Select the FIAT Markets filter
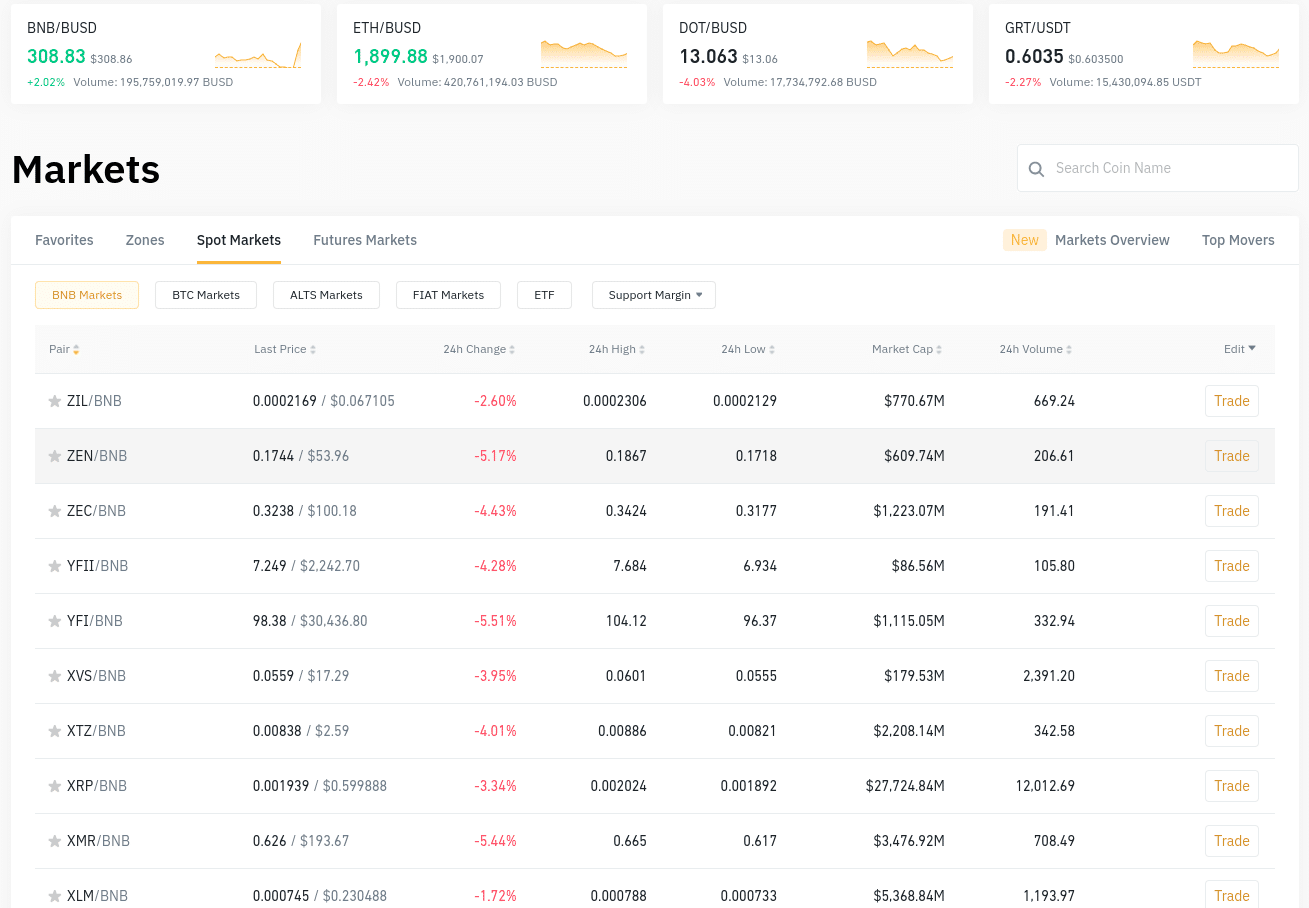This screenshot has height=908, width=1309. (448, 295)
